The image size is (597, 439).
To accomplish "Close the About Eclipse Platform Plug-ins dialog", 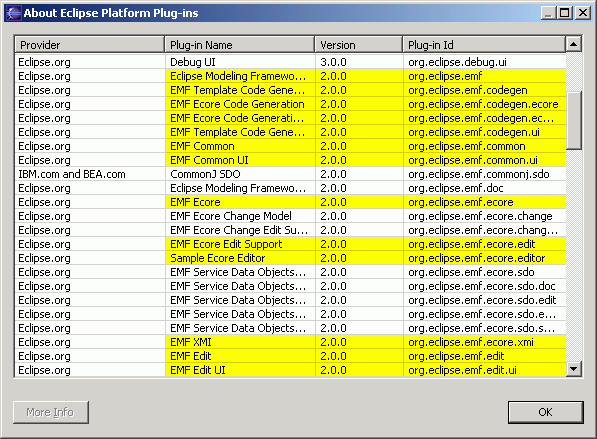I will 583,13.
